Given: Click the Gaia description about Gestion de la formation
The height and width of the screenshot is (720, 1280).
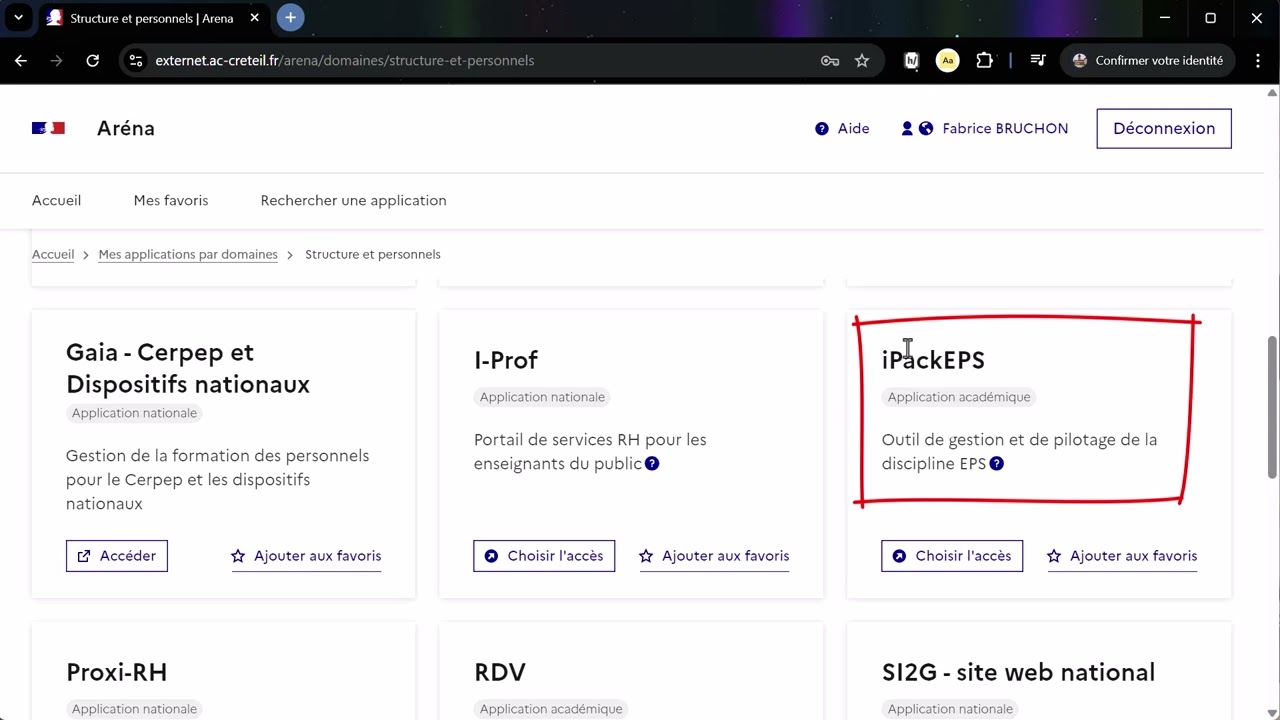Looking at the screenshot, I should 217,480.
